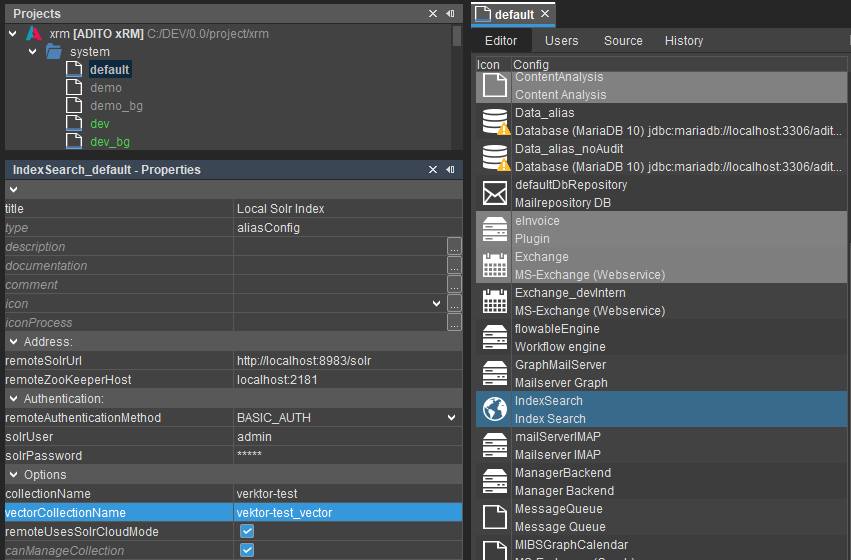The height and width of the screenshot is (560, 851).
Task: Click the ContentAnalysis document icon
Action: click(494, 86)
